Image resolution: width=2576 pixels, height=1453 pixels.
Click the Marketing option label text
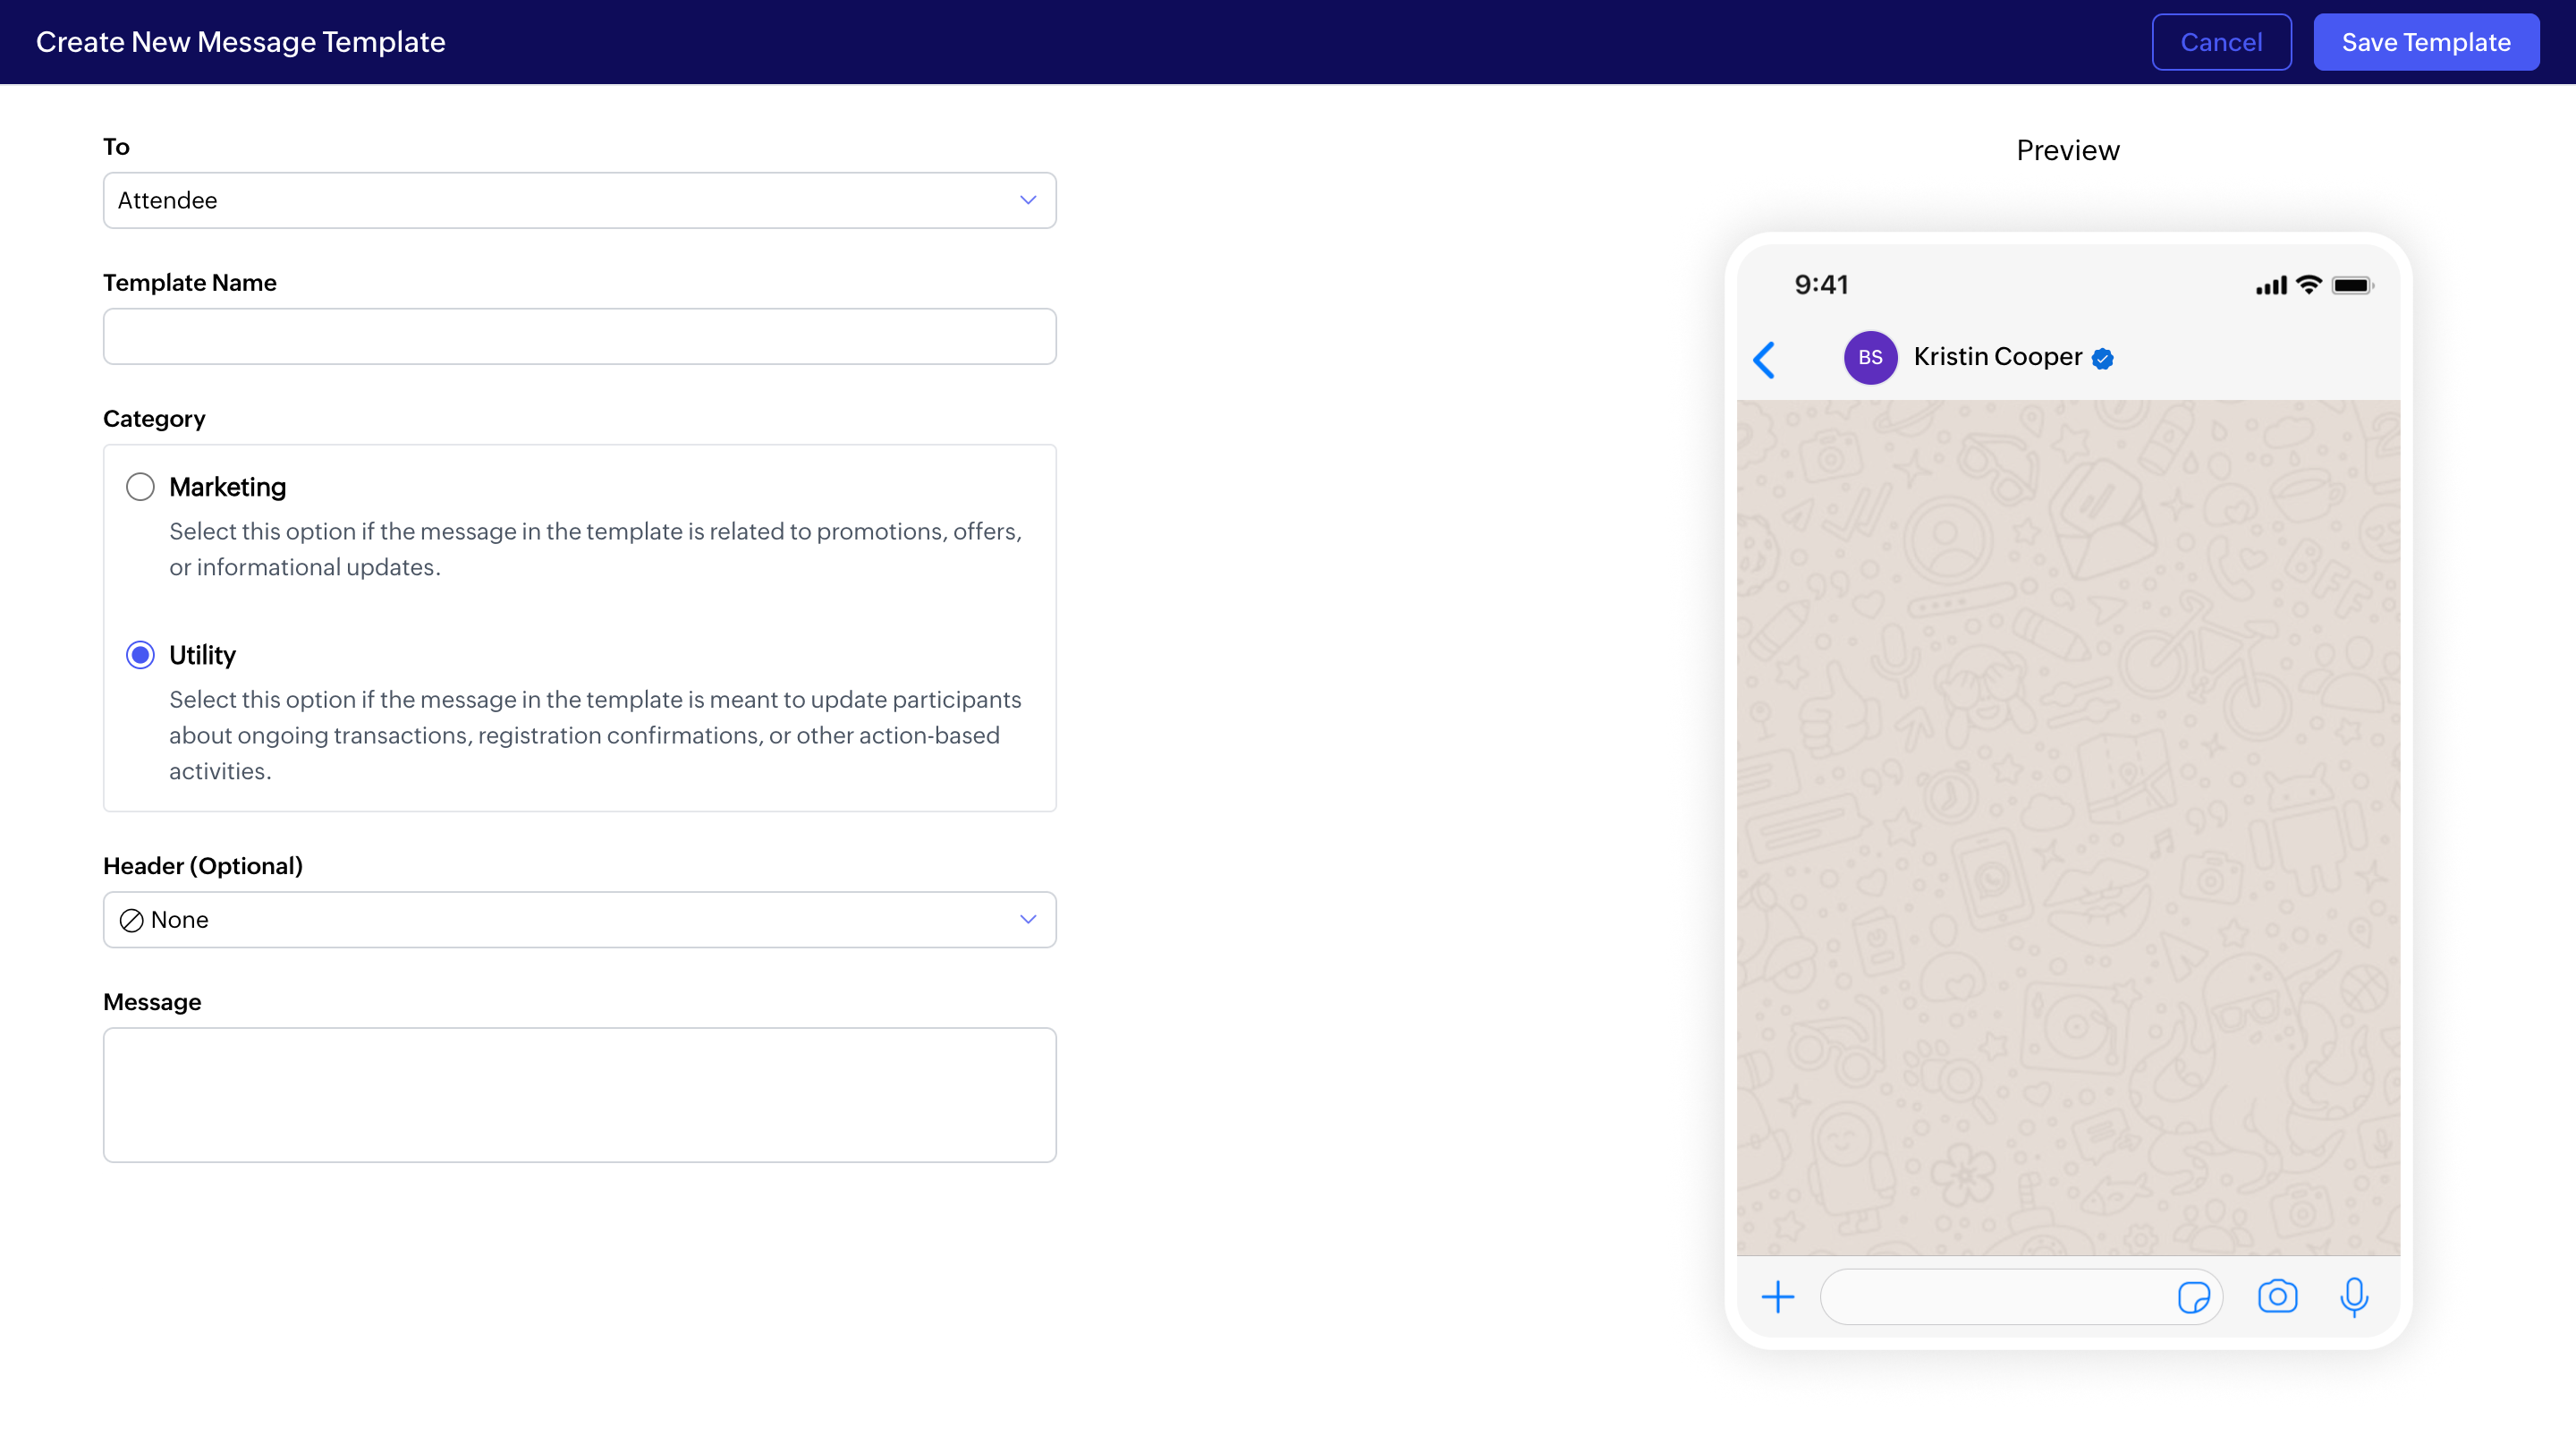click(x=227, y=487)
